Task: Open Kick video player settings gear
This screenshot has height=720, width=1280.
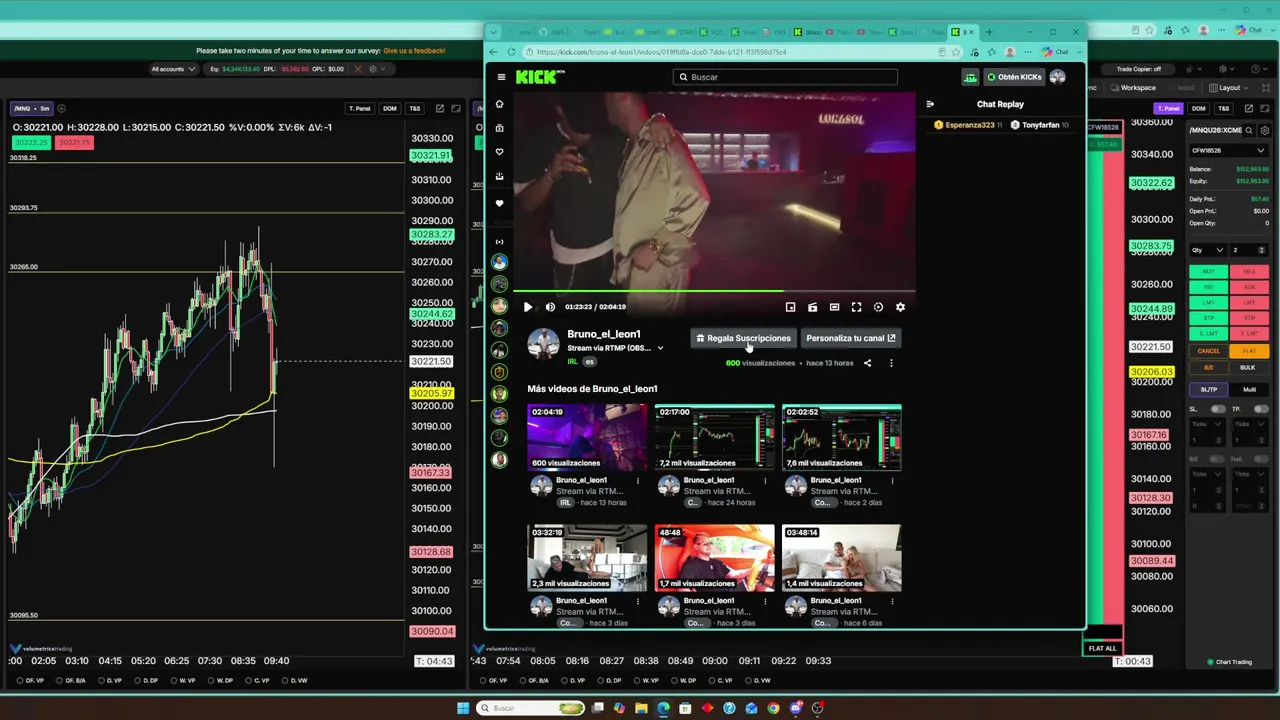Action: pos(900,307)
